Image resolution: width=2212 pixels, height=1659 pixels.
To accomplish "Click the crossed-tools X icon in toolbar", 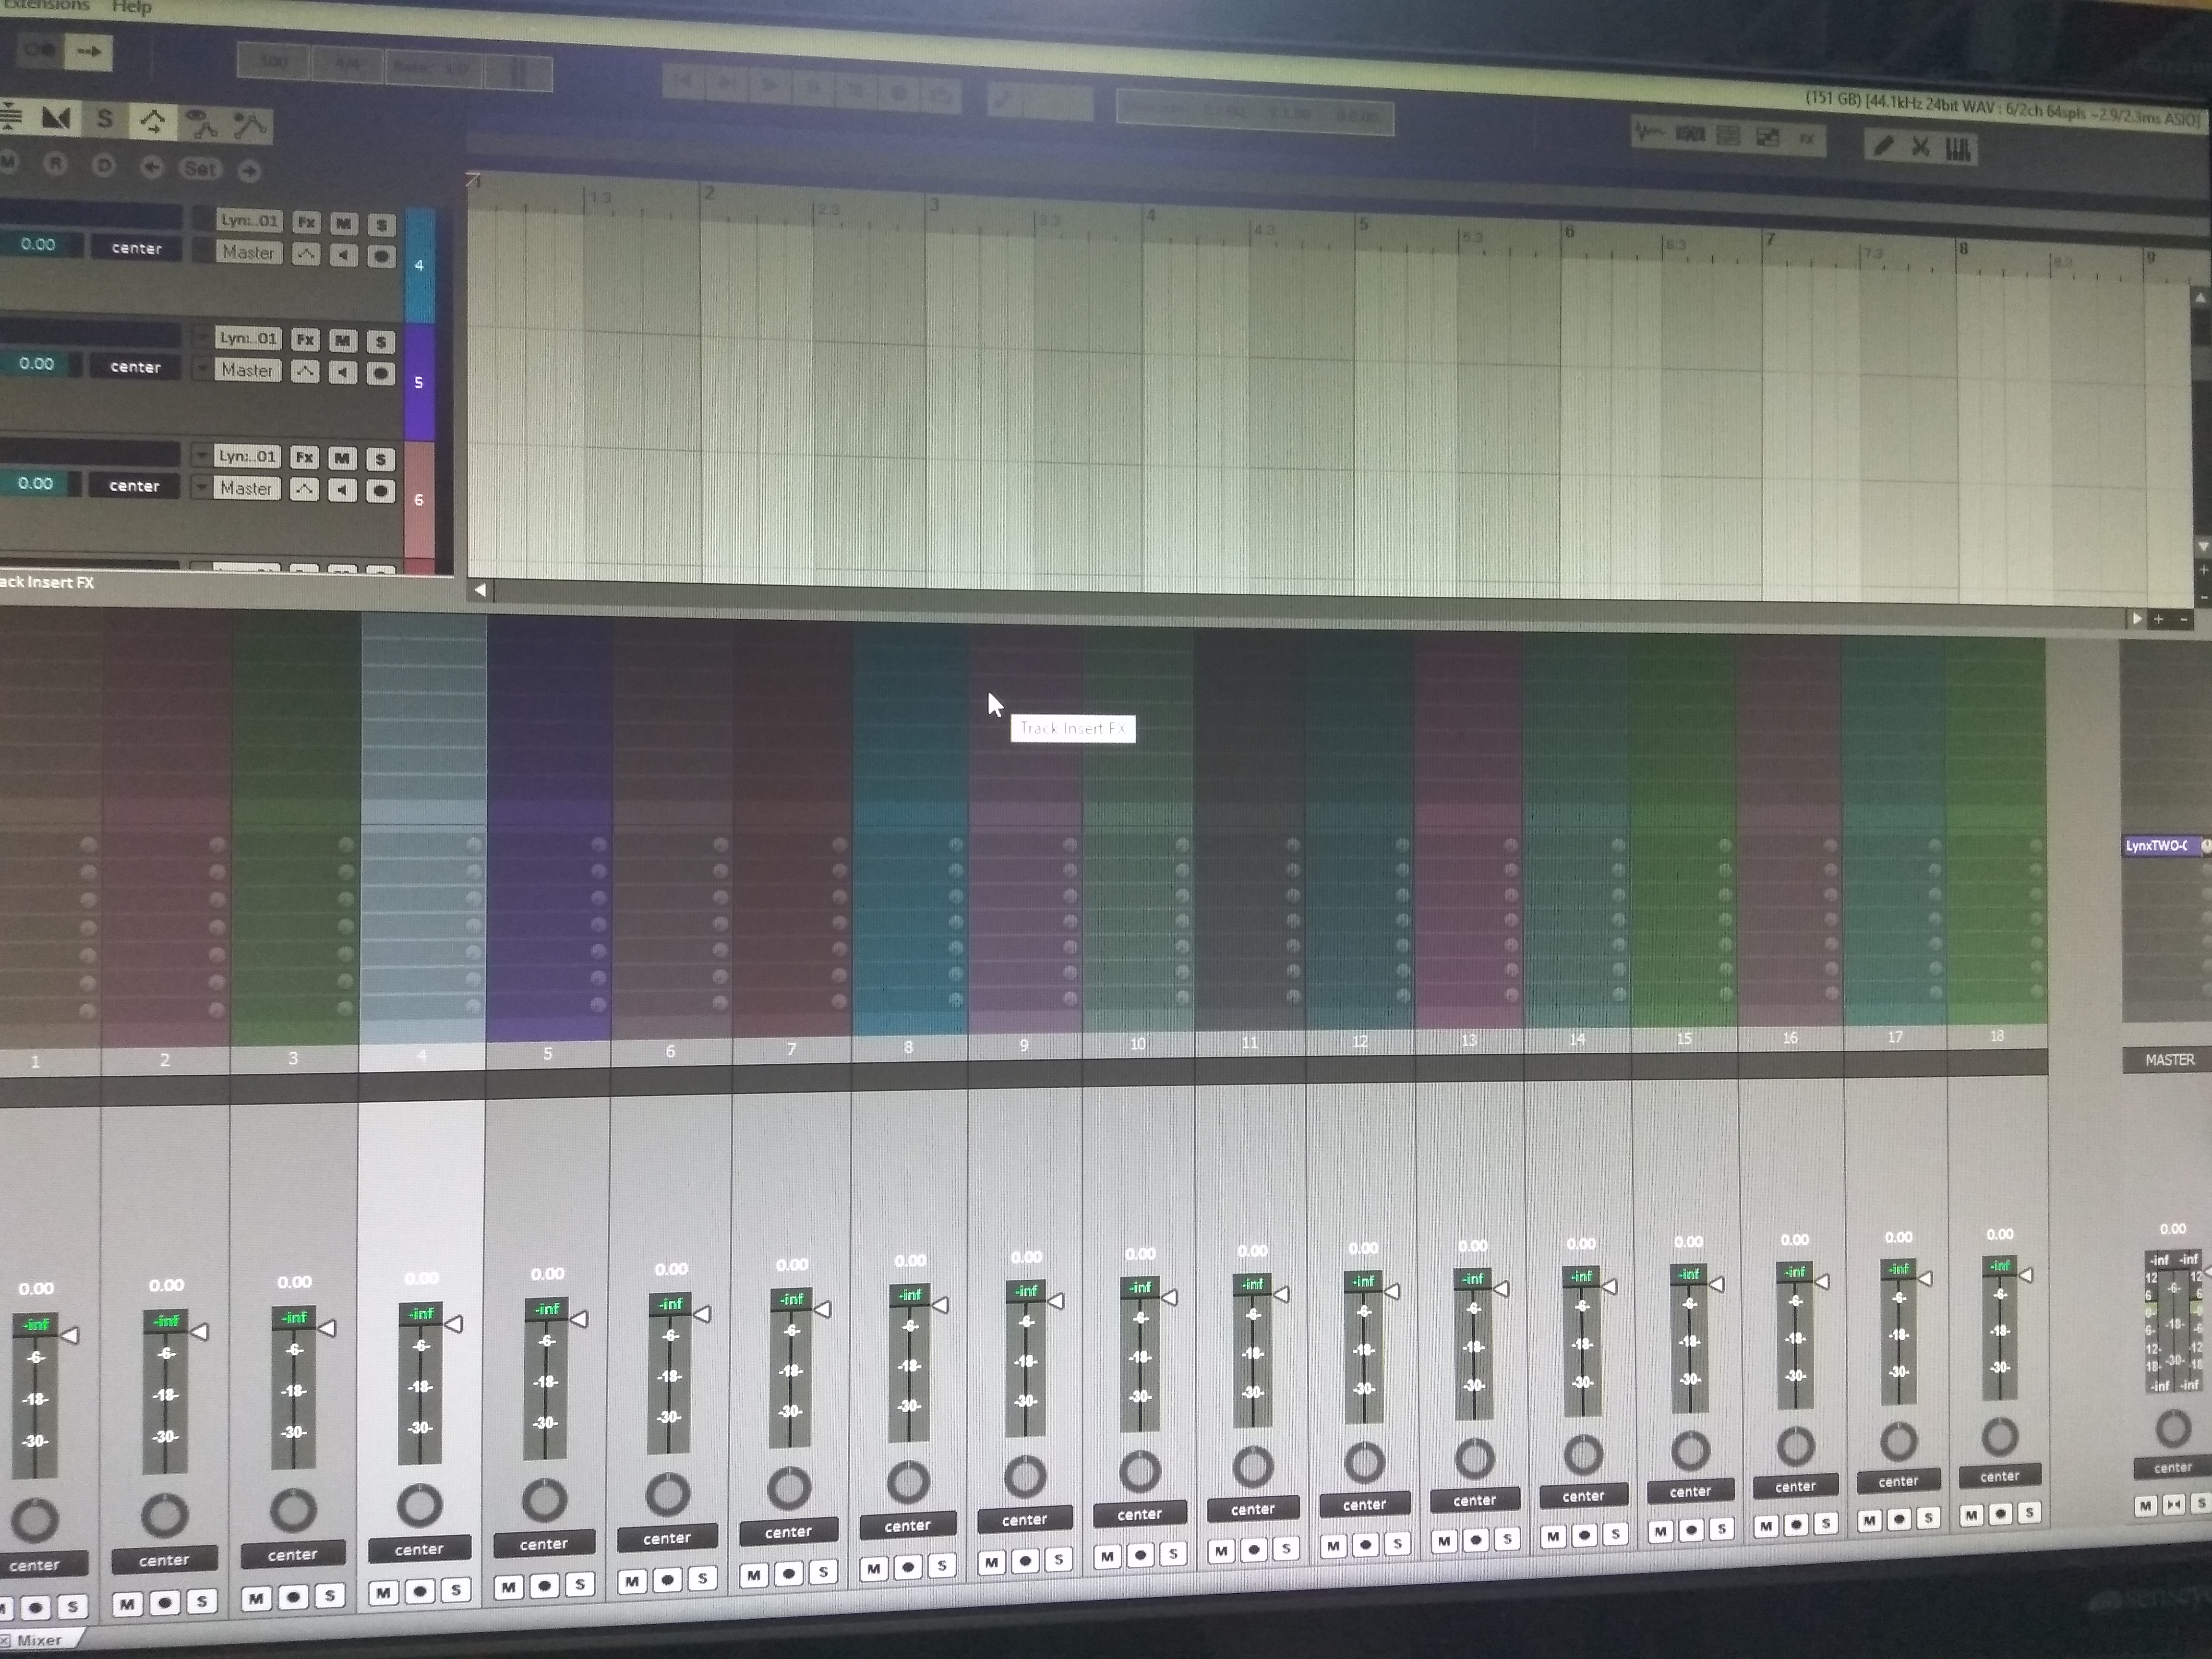I will coord(1920,147).
